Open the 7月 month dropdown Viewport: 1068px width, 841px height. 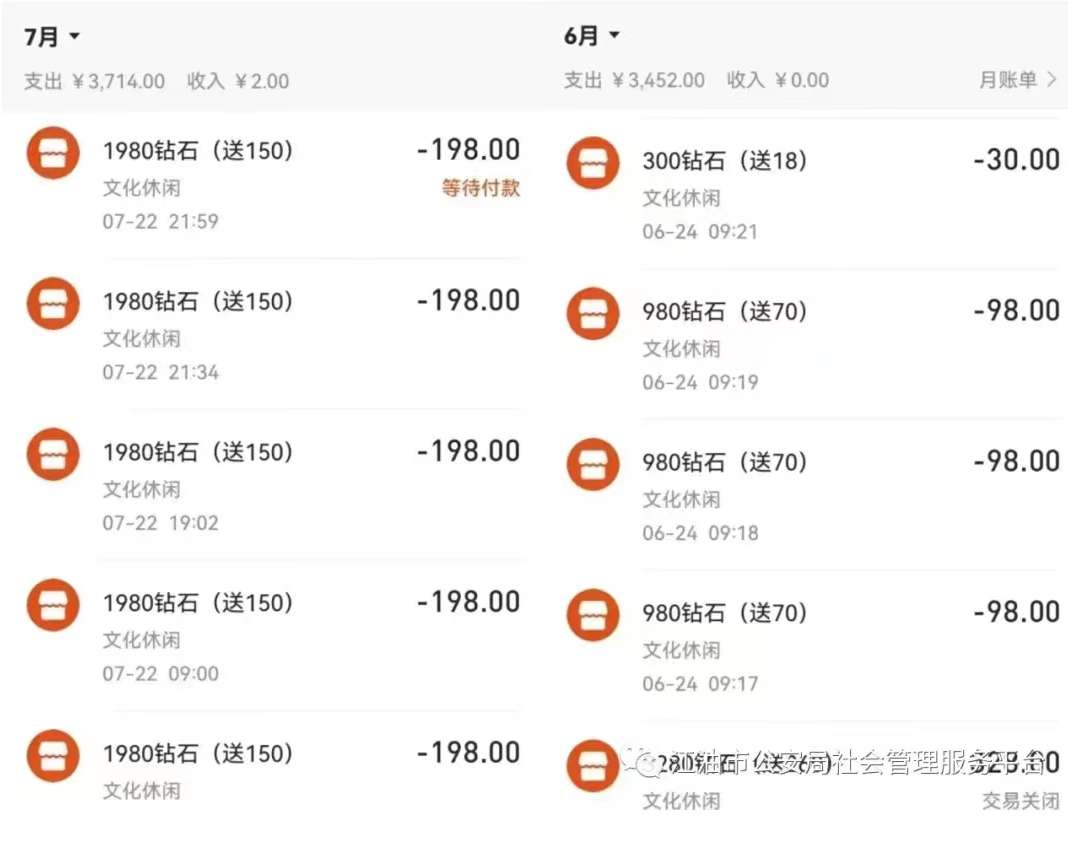52,37
